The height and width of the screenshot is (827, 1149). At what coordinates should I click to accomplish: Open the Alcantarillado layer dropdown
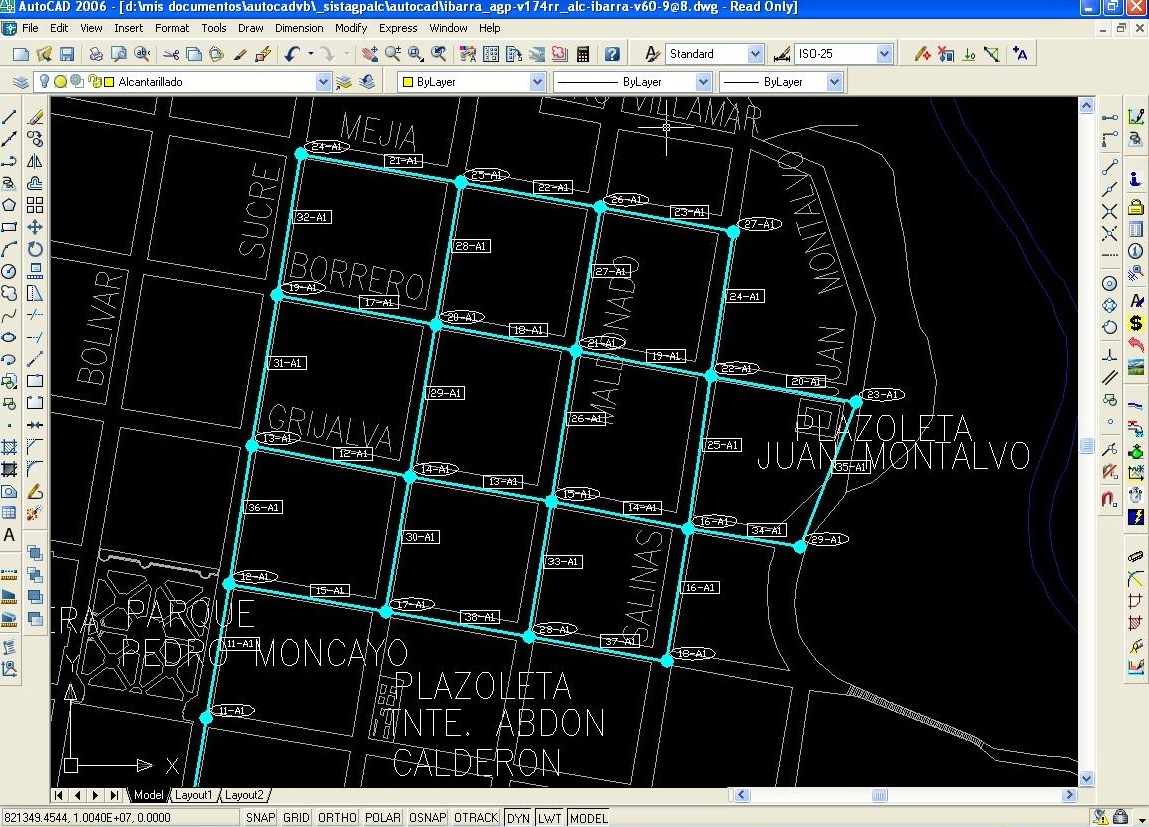[323, 82]
